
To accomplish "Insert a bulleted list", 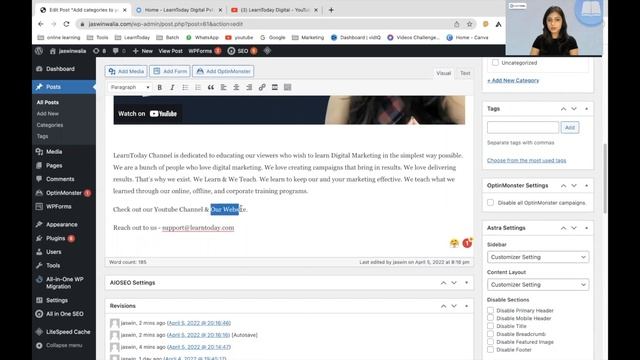I will 185,87.
